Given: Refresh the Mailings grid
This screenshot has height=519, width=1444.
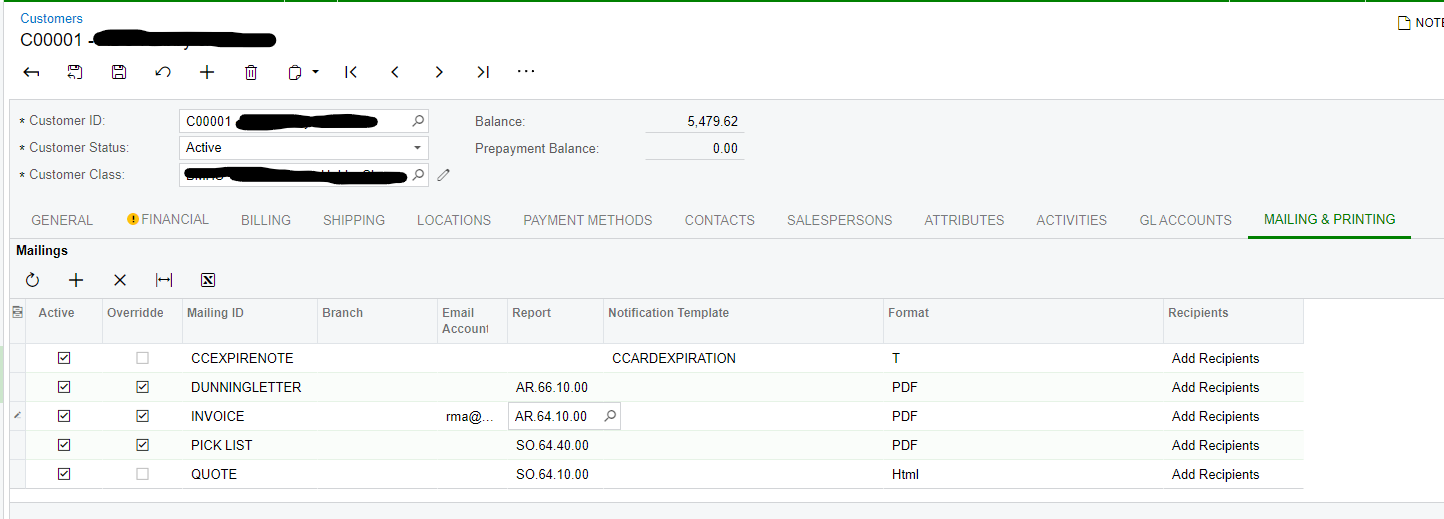Looking at the screenshot, I should 32,280.
